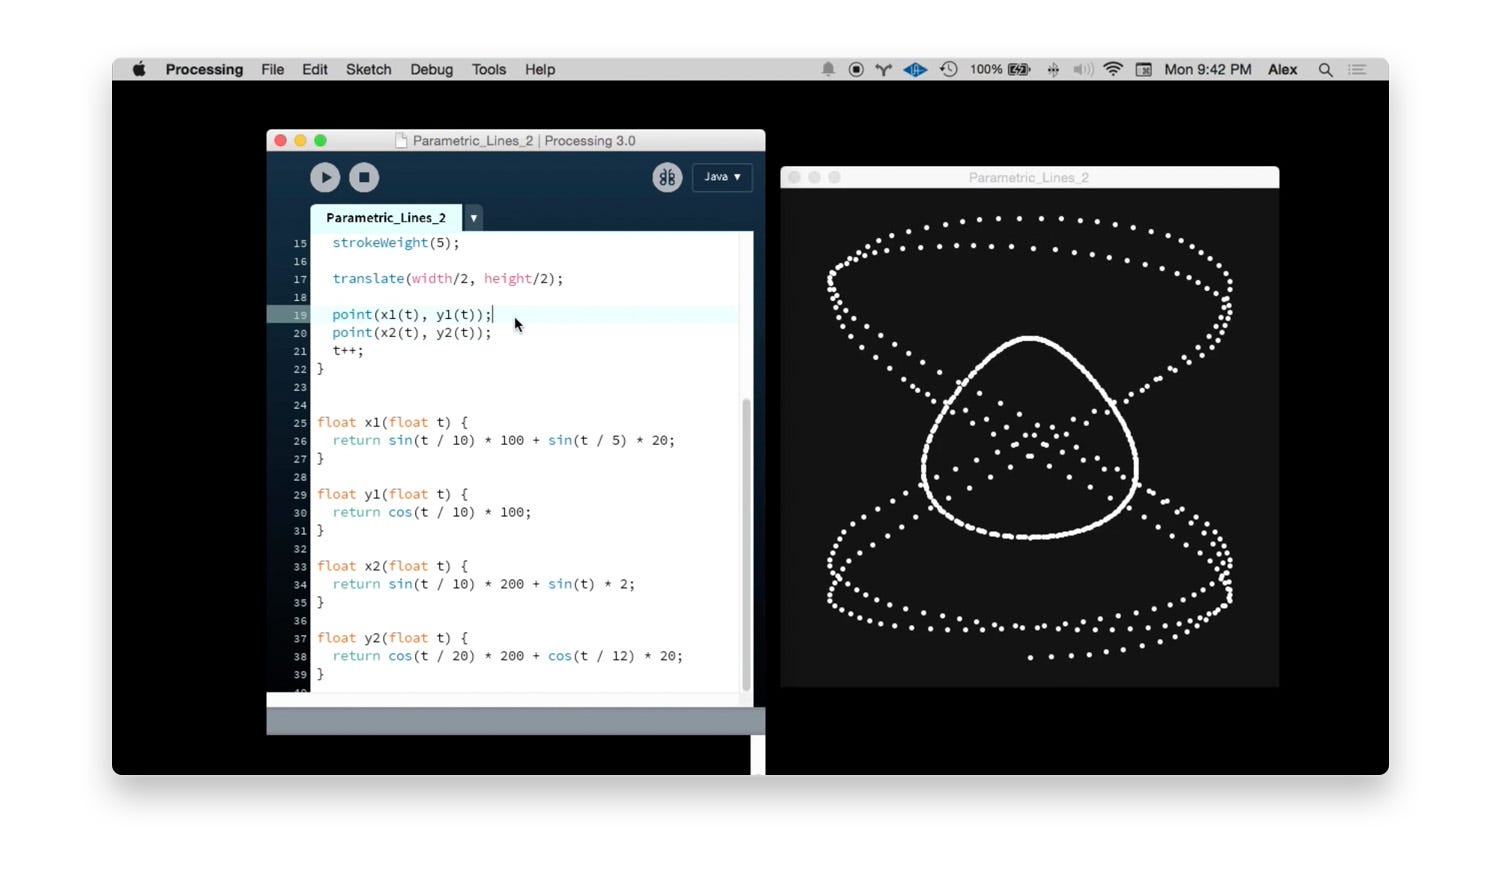
Task: Click the clock showing Mon 9:42 PM
Action: (1208, 69)
